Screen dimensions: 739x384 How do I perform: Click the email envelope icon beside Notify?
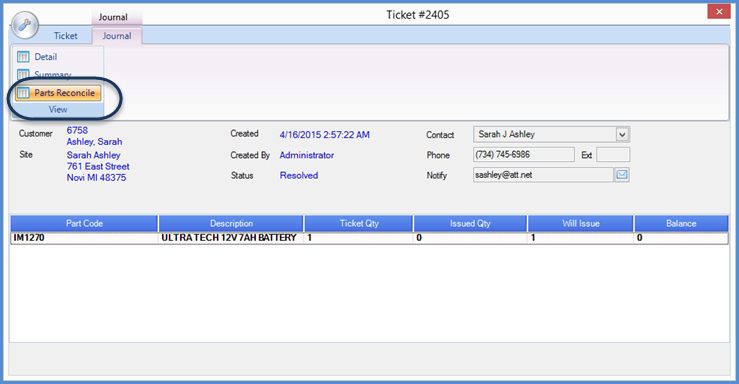pyautogui.click(x=622, y=175)
